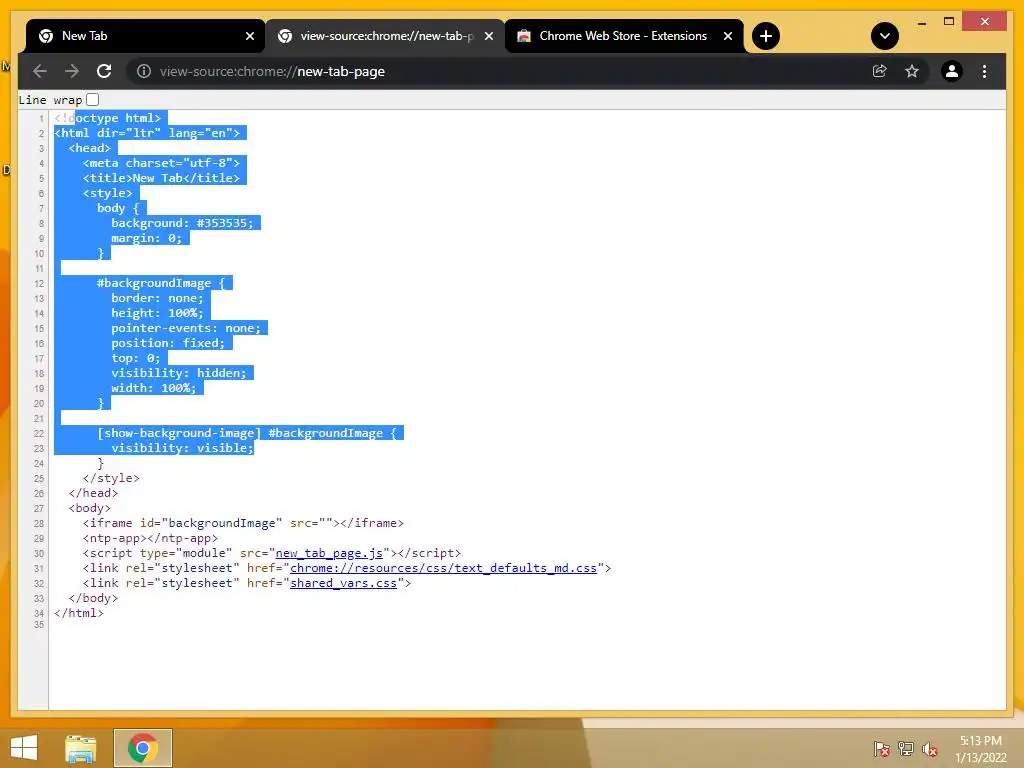Screen dimensions: 1024x768
Task: Click the '</html>' closing tag line
Action: coord(78,613)
